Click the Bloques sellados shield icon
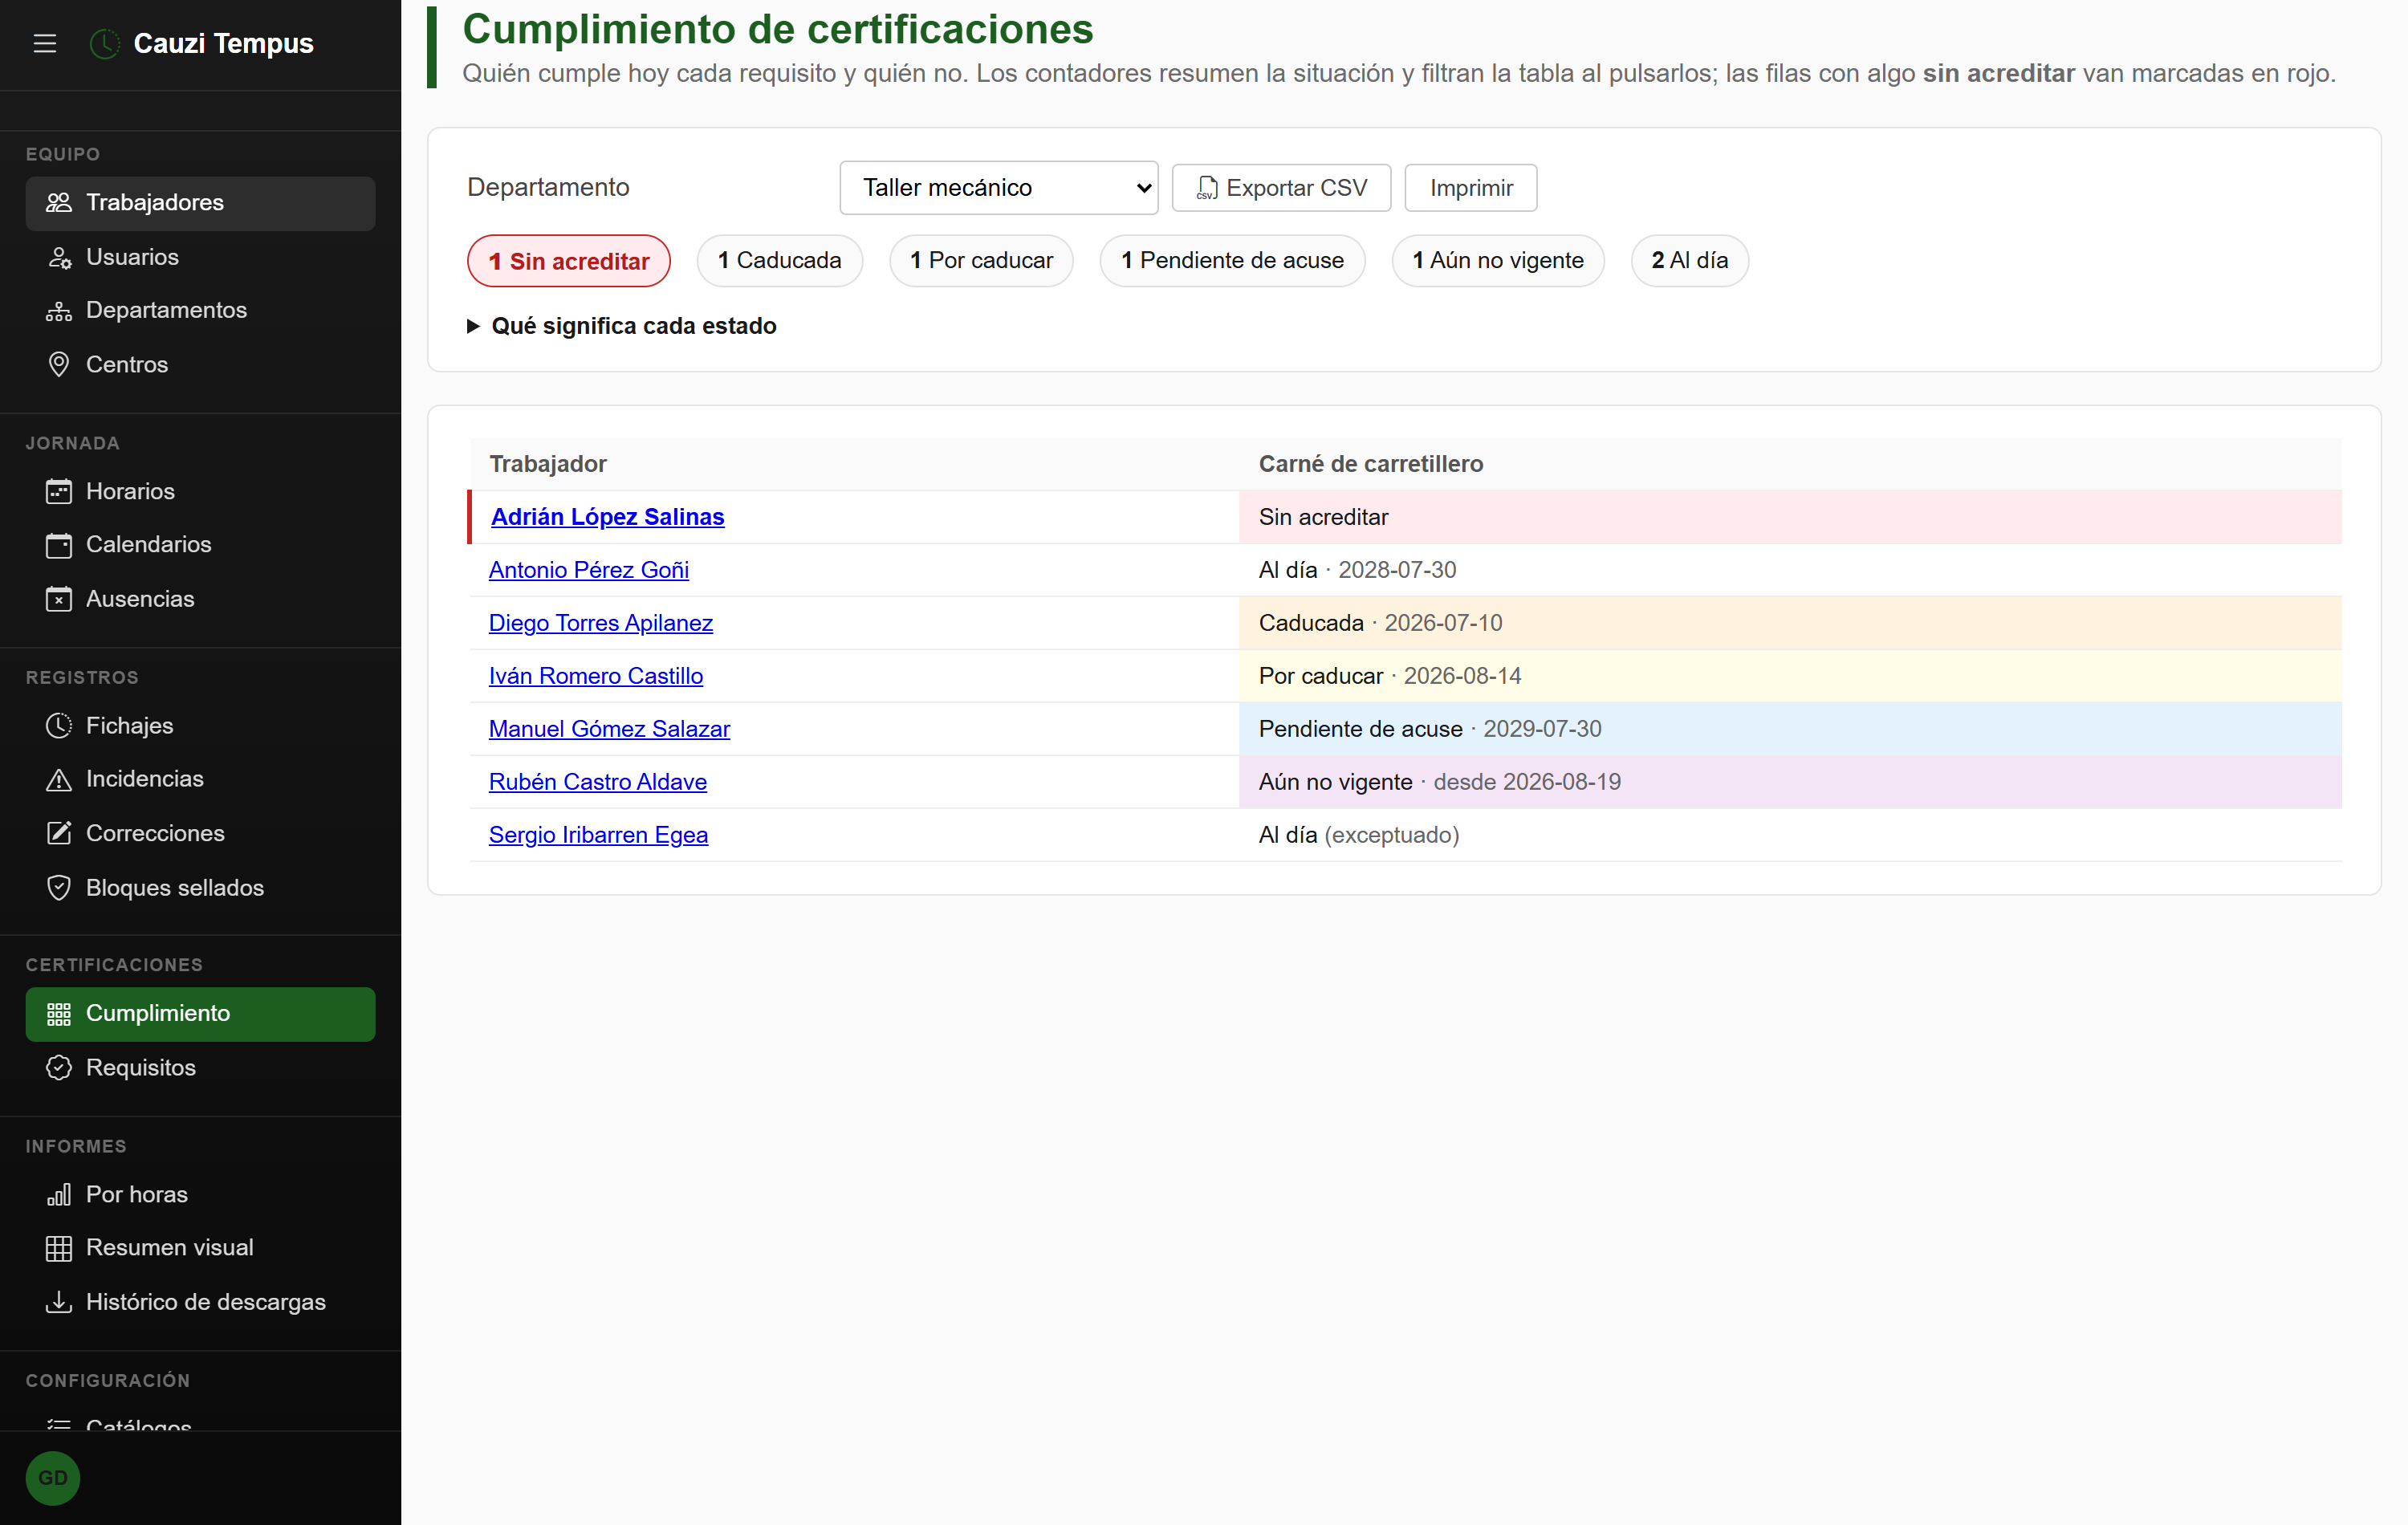 coord(59,888)
